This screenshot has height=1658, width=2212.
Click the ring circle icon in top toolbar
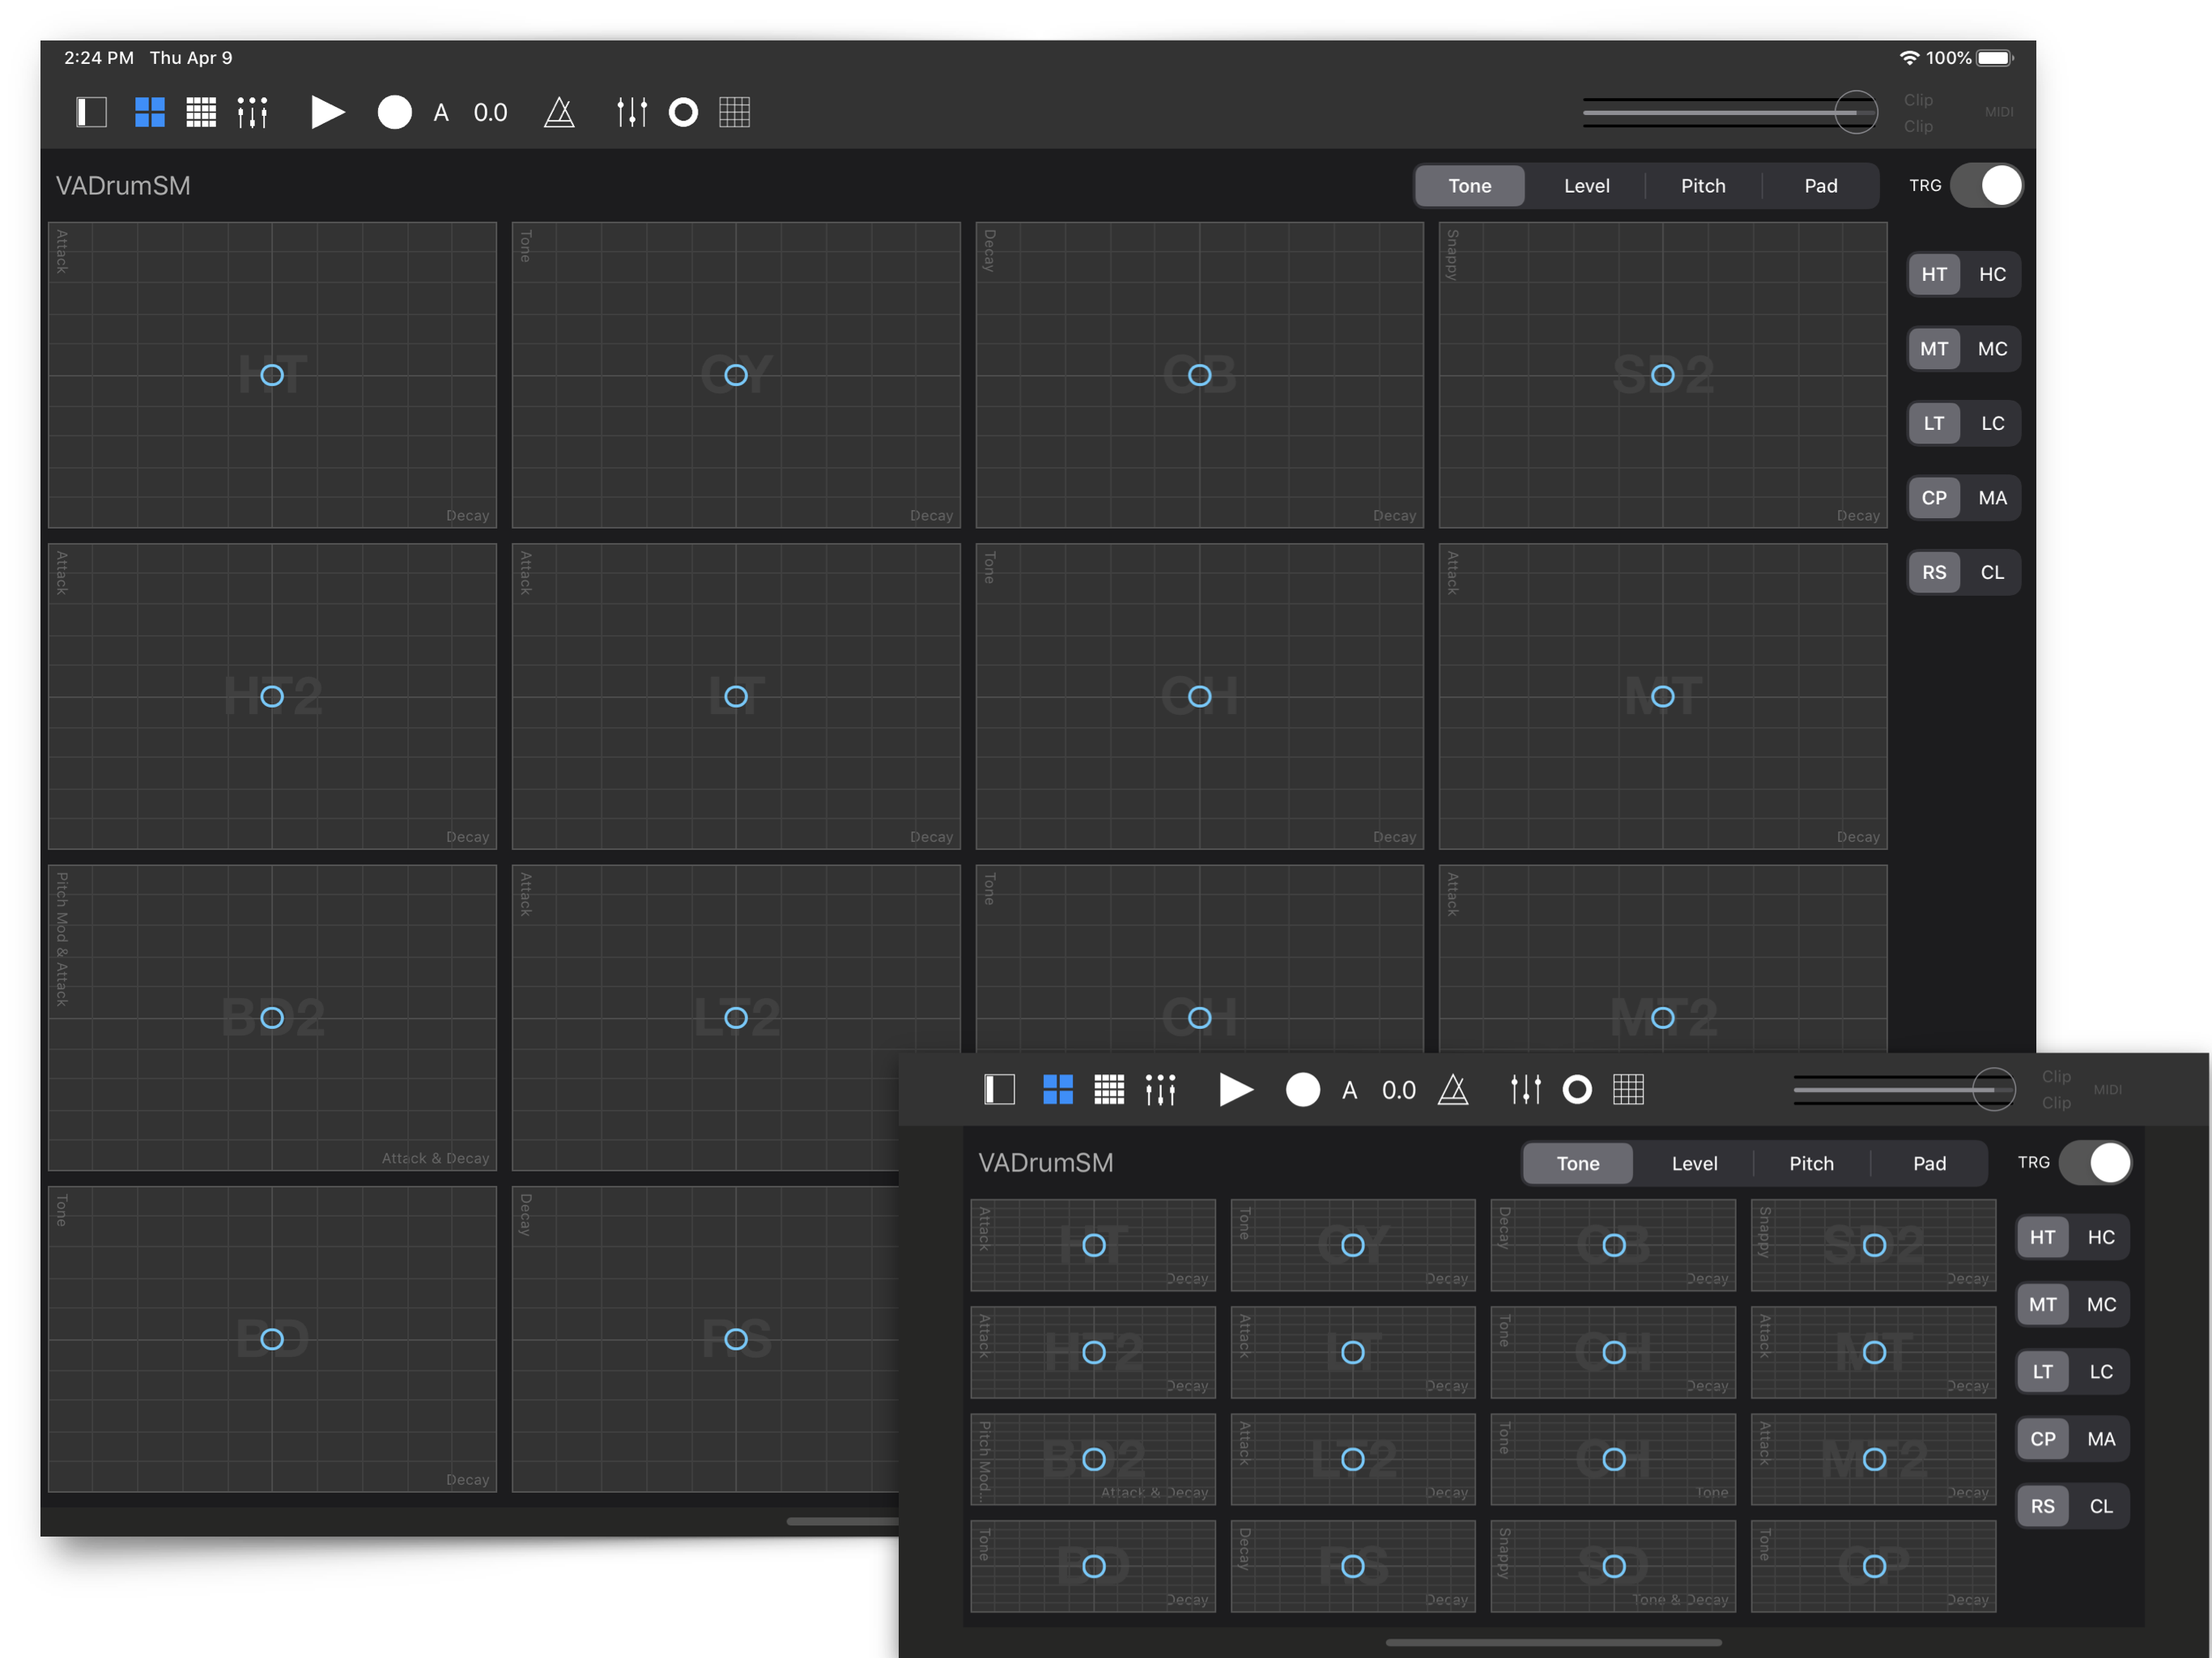683,112
